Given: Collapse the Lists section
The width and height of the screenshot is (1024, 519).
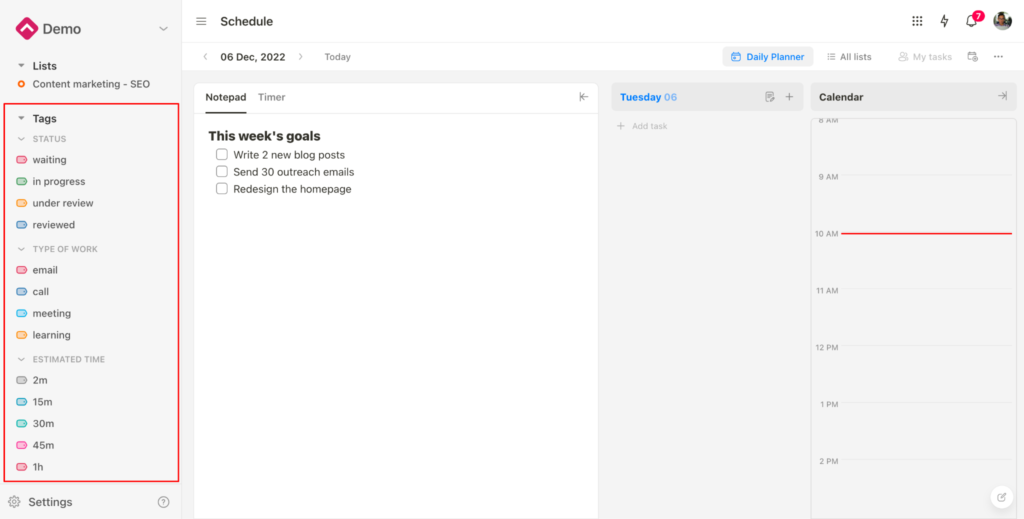Looking at the screenshot, I should (x=21, y=66).
